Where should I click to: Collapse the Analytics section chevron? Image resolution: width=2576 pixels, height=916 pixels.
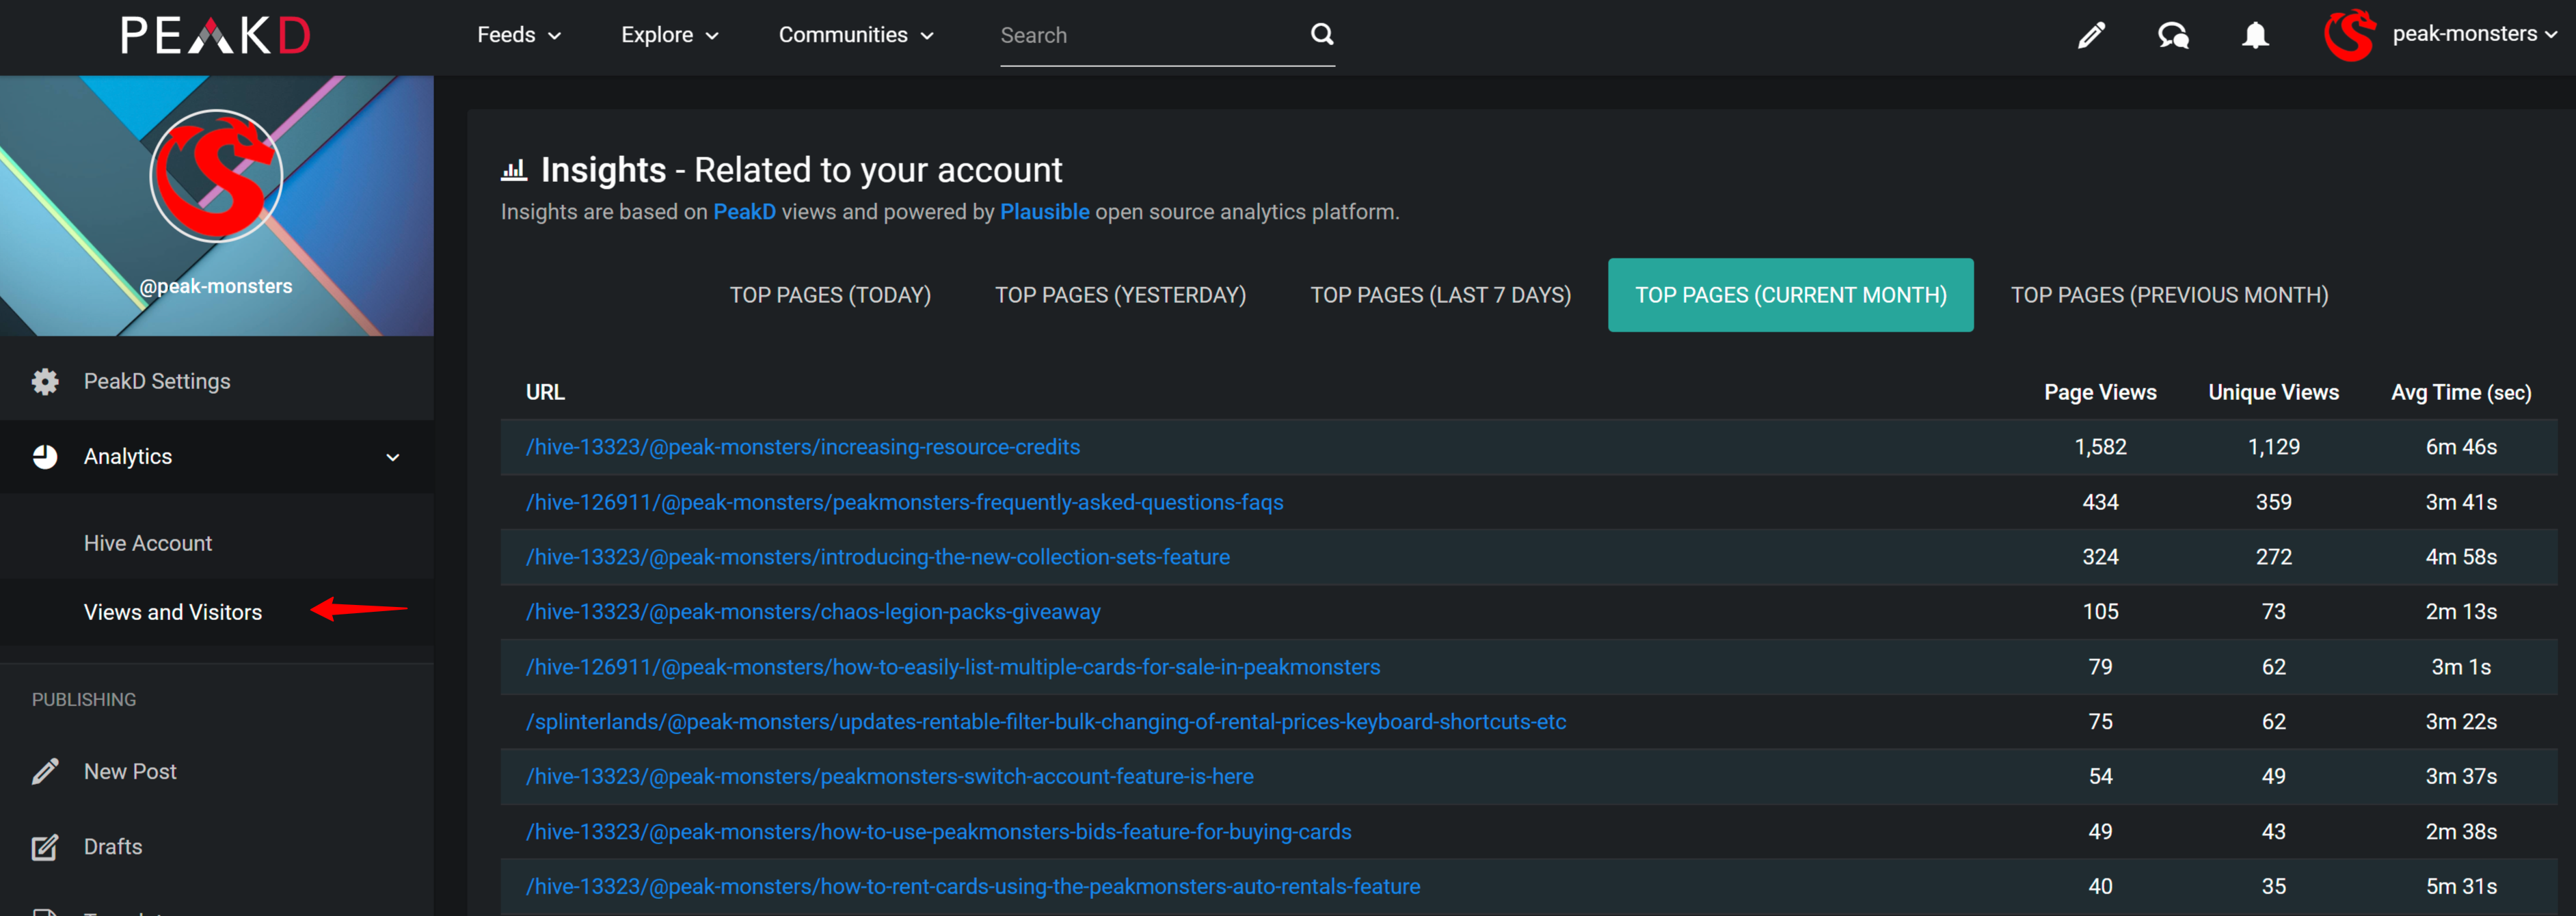393,457
